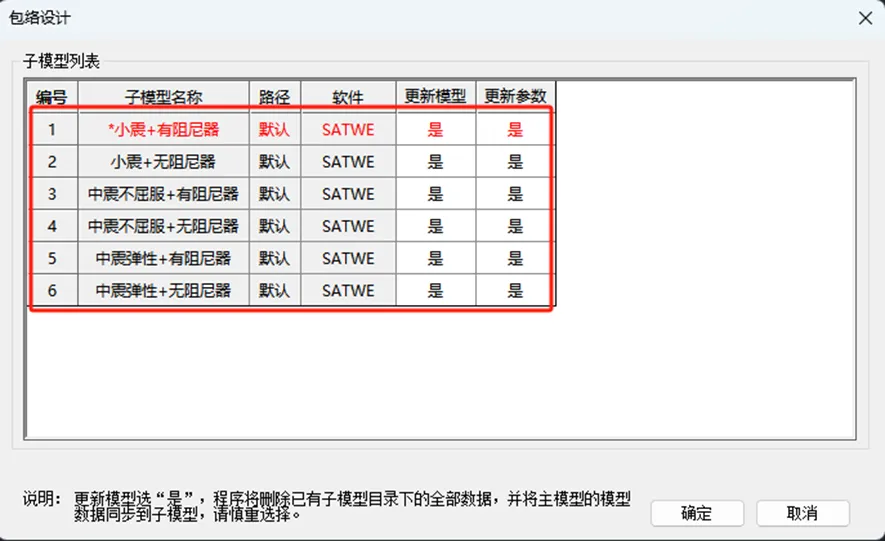Toggle 更新模型 value for 中震弹性+无阻尼器 row
The height and width of the screenshot is (542, 886).
pos(435,291)
